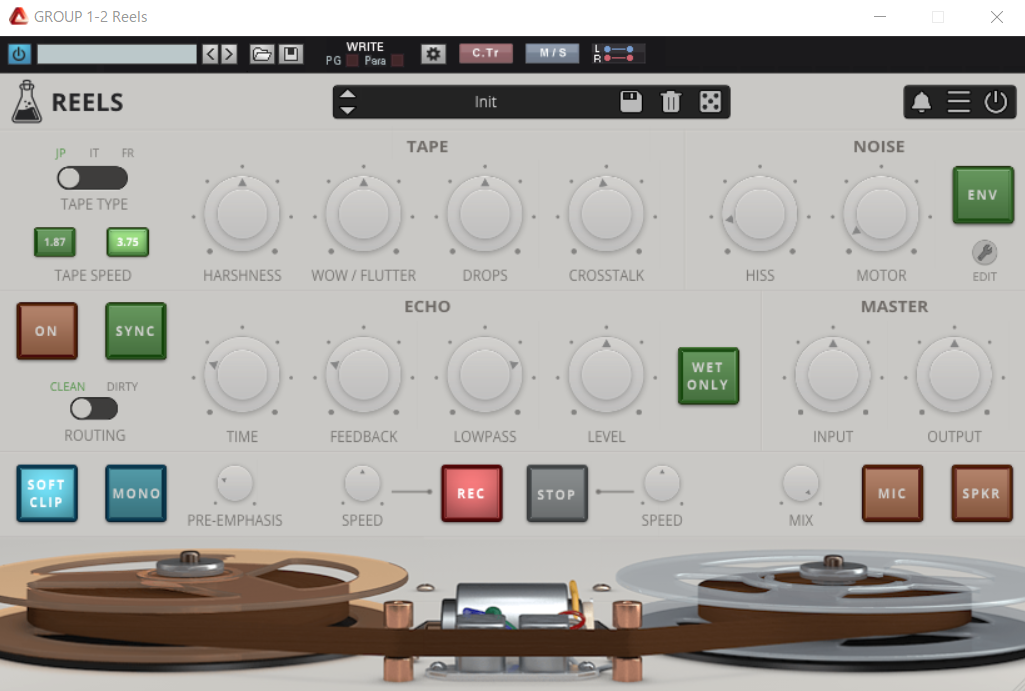
Task: Save preset using host floppy disk icon
Action: coord(291,54)
